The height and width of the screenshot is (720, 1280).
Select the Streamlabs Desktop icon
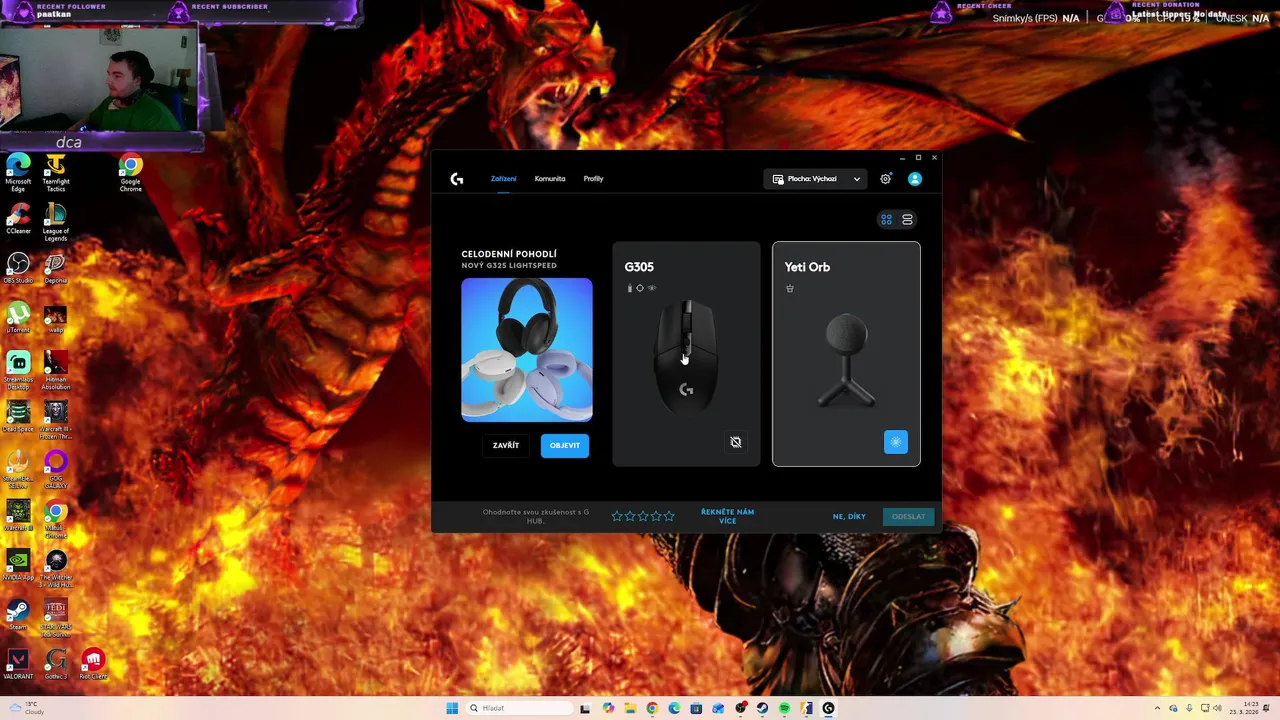[x=18, y=370]
